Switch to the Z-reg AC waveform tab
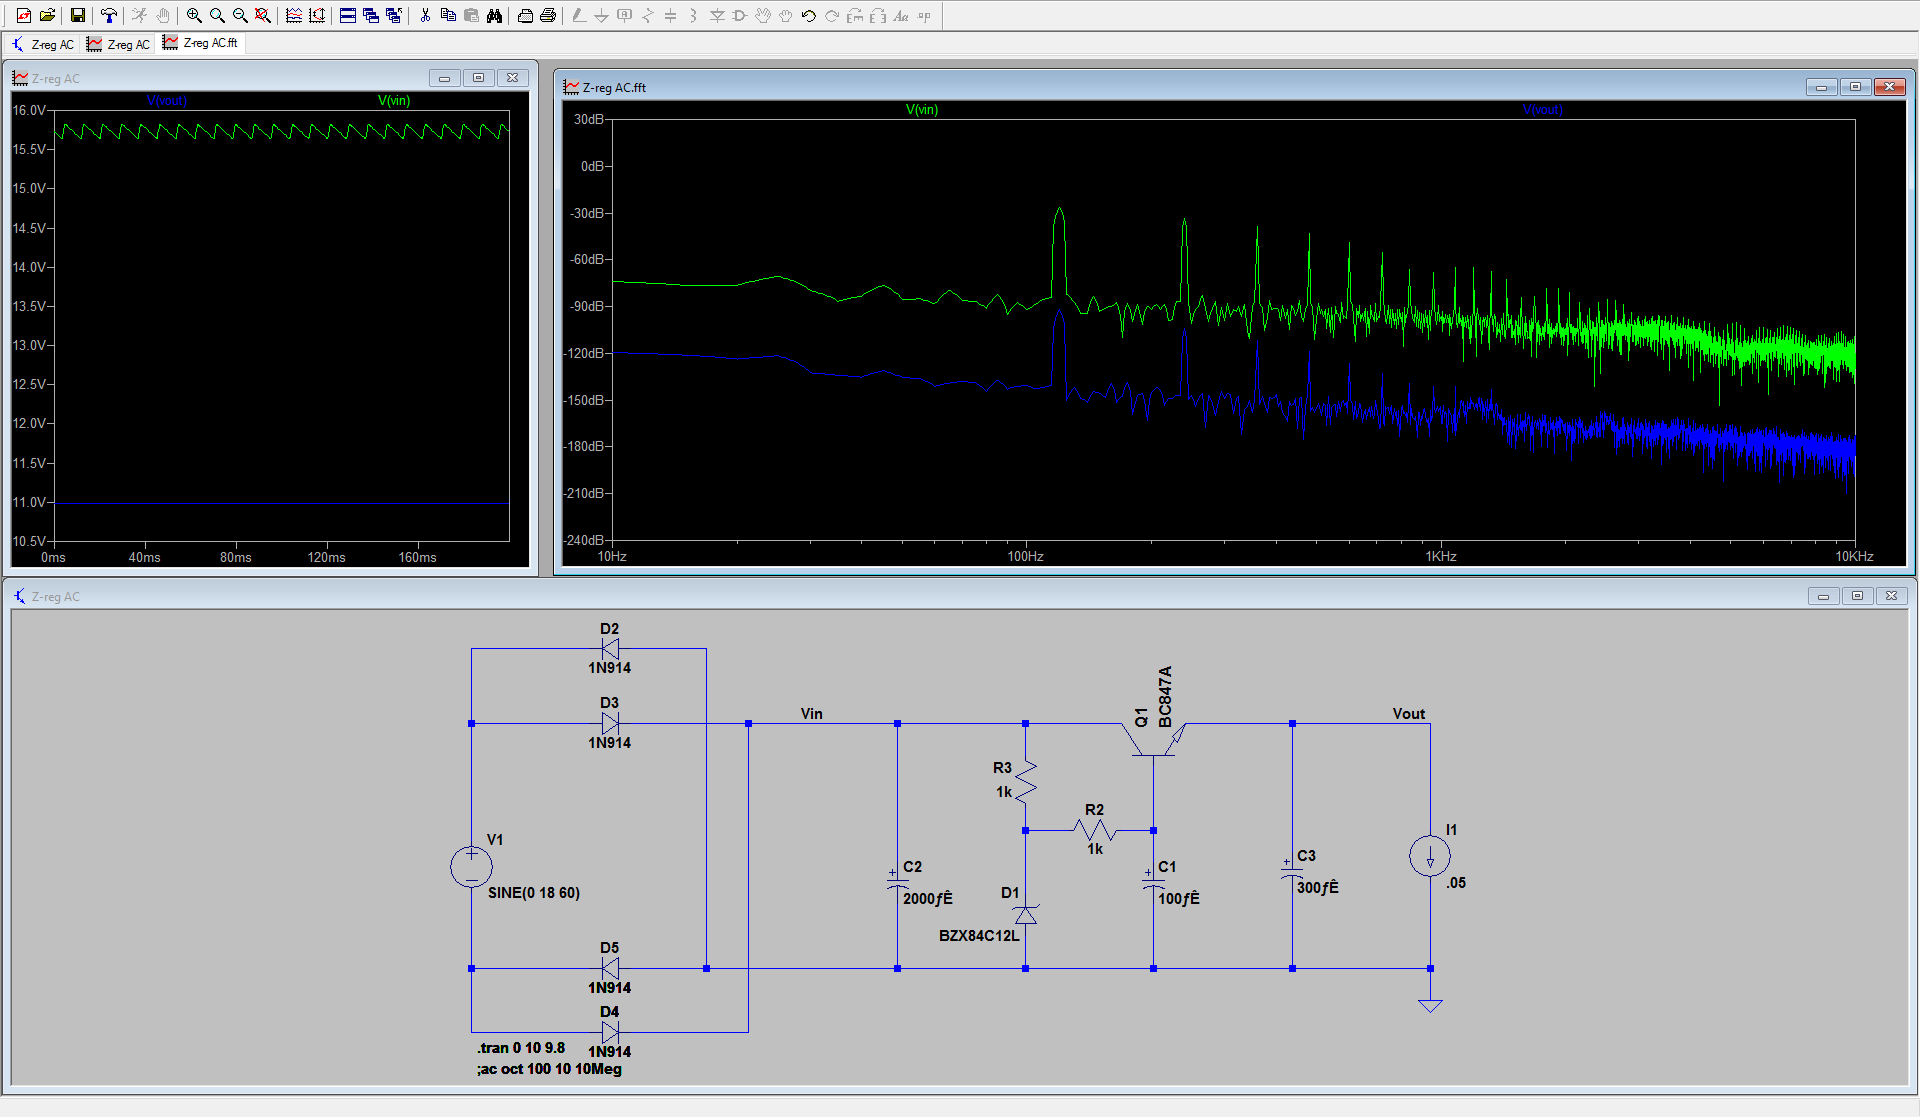This screenshot has width=1920, height=1117. (118, 44)
